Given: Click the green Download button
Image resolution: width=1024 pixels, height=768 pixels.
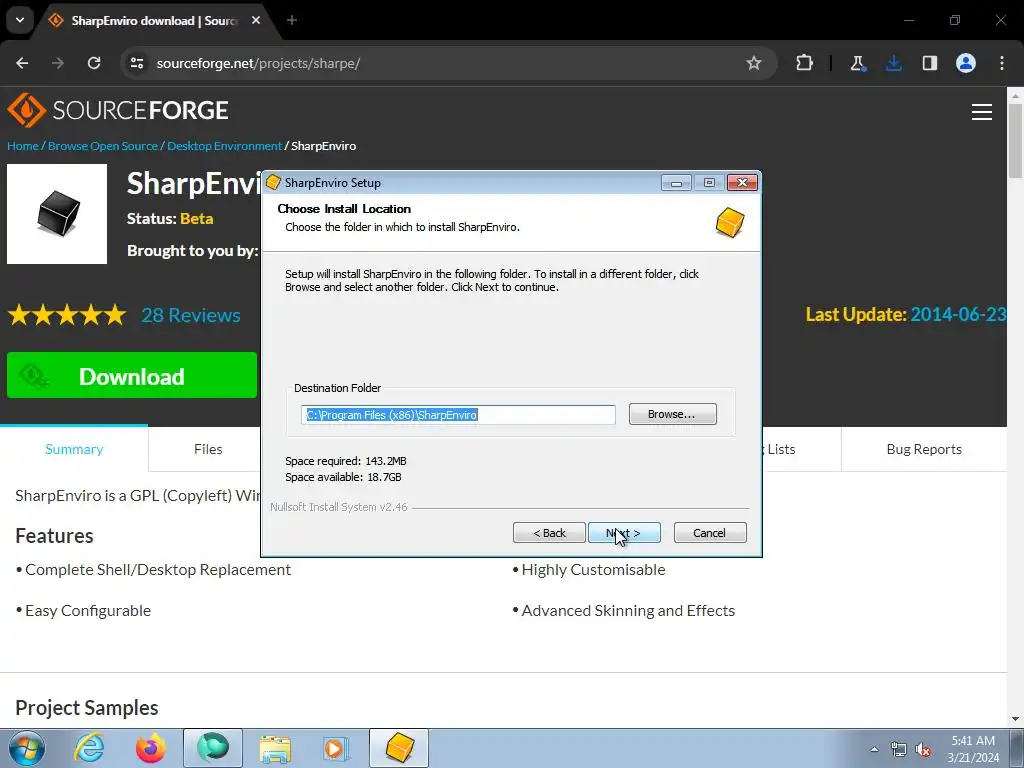Looking at the screenshot, I should [132, 376].
